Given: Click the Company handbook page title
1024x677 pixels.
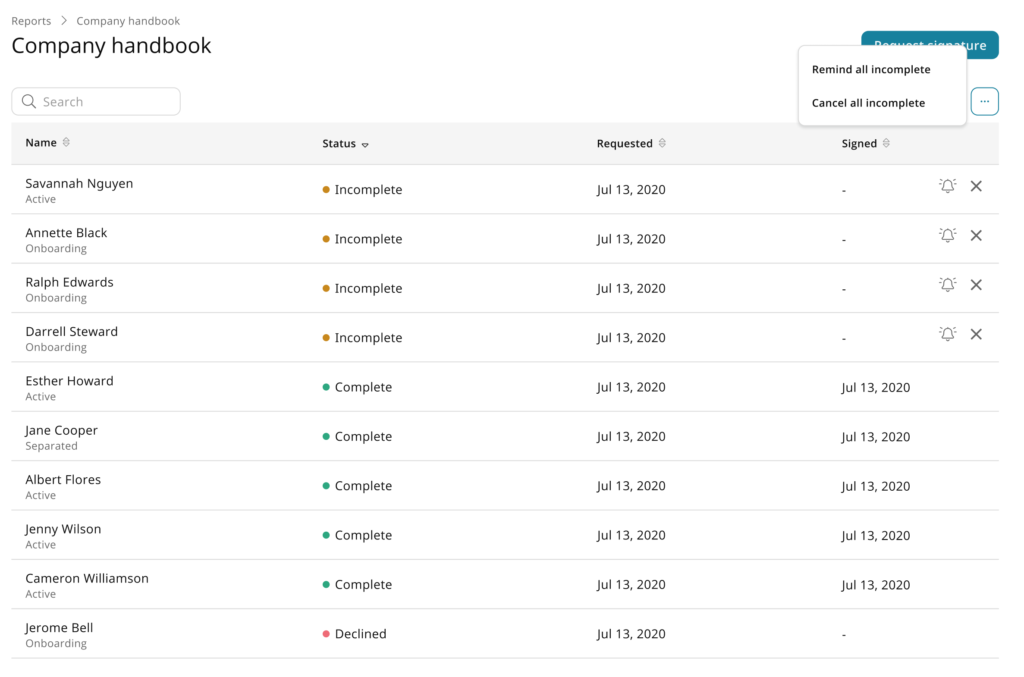Looking at the screenshot, I should pyautogui.click(x=111, y=46).
